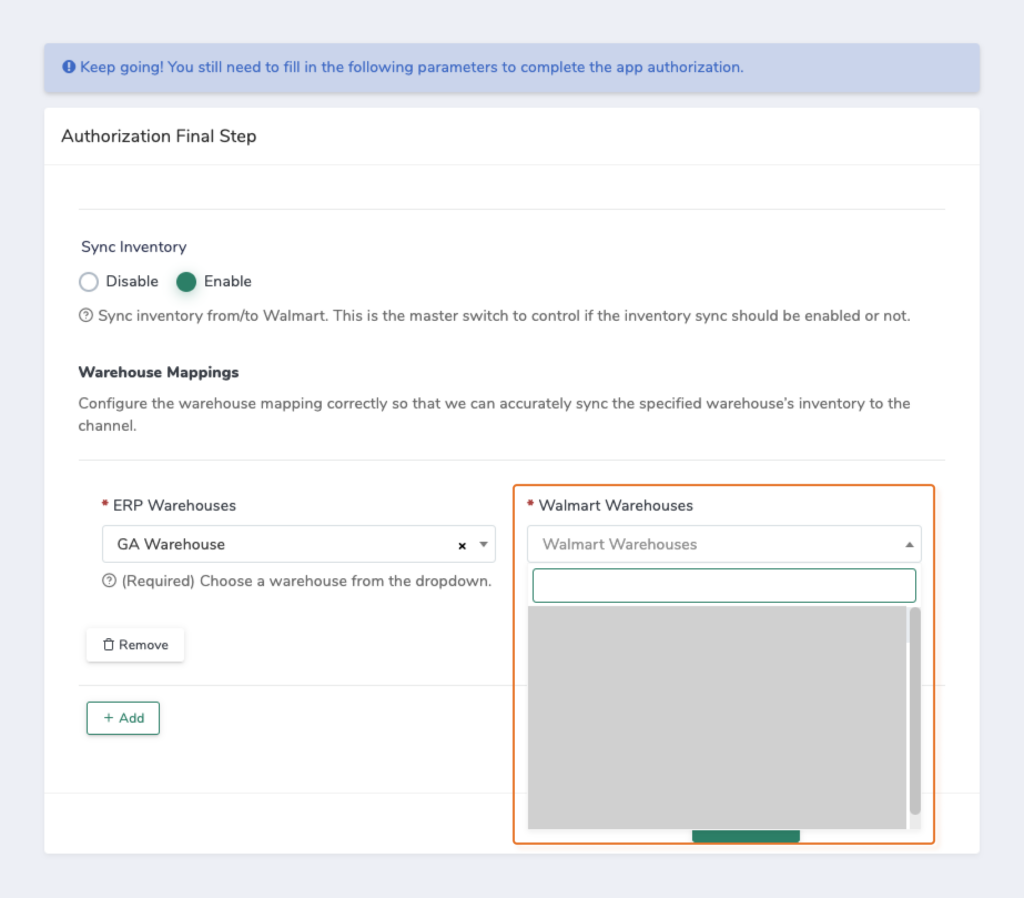Open the GA Warehouse combo box
The image size is (1024, 898).
[298, 544]
